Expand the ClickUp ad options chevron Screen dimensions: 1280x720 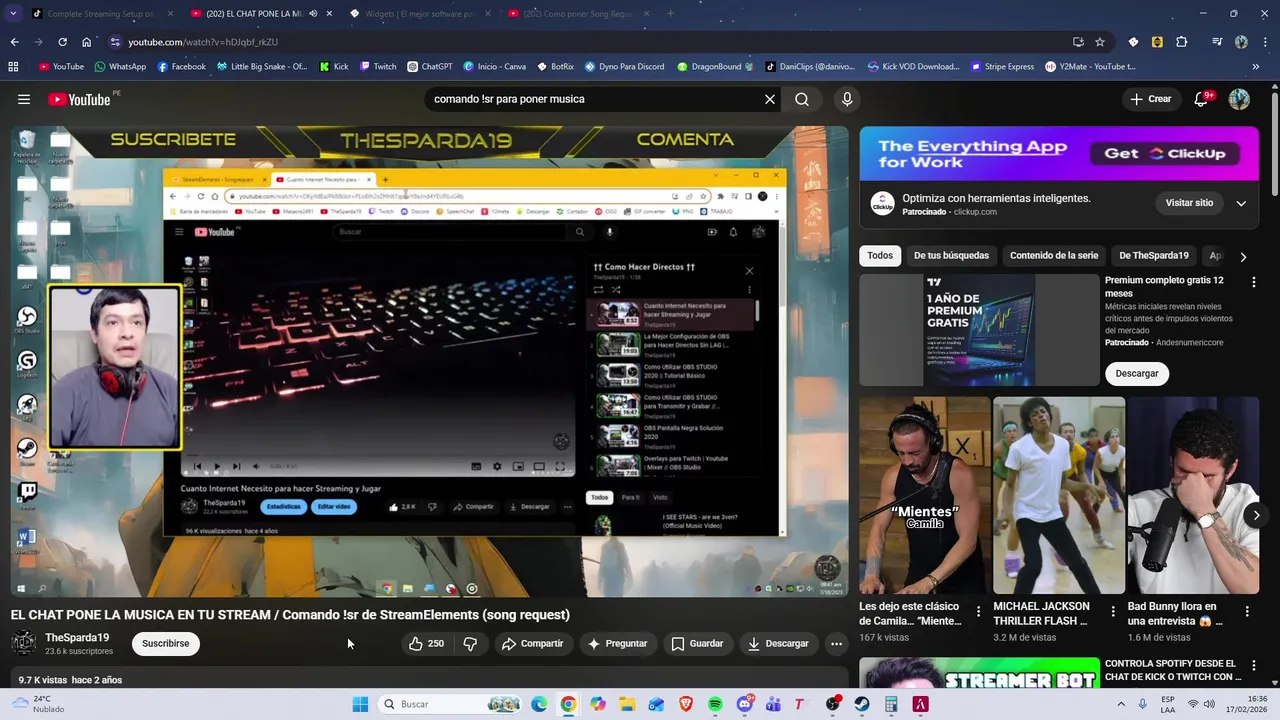1241,203
